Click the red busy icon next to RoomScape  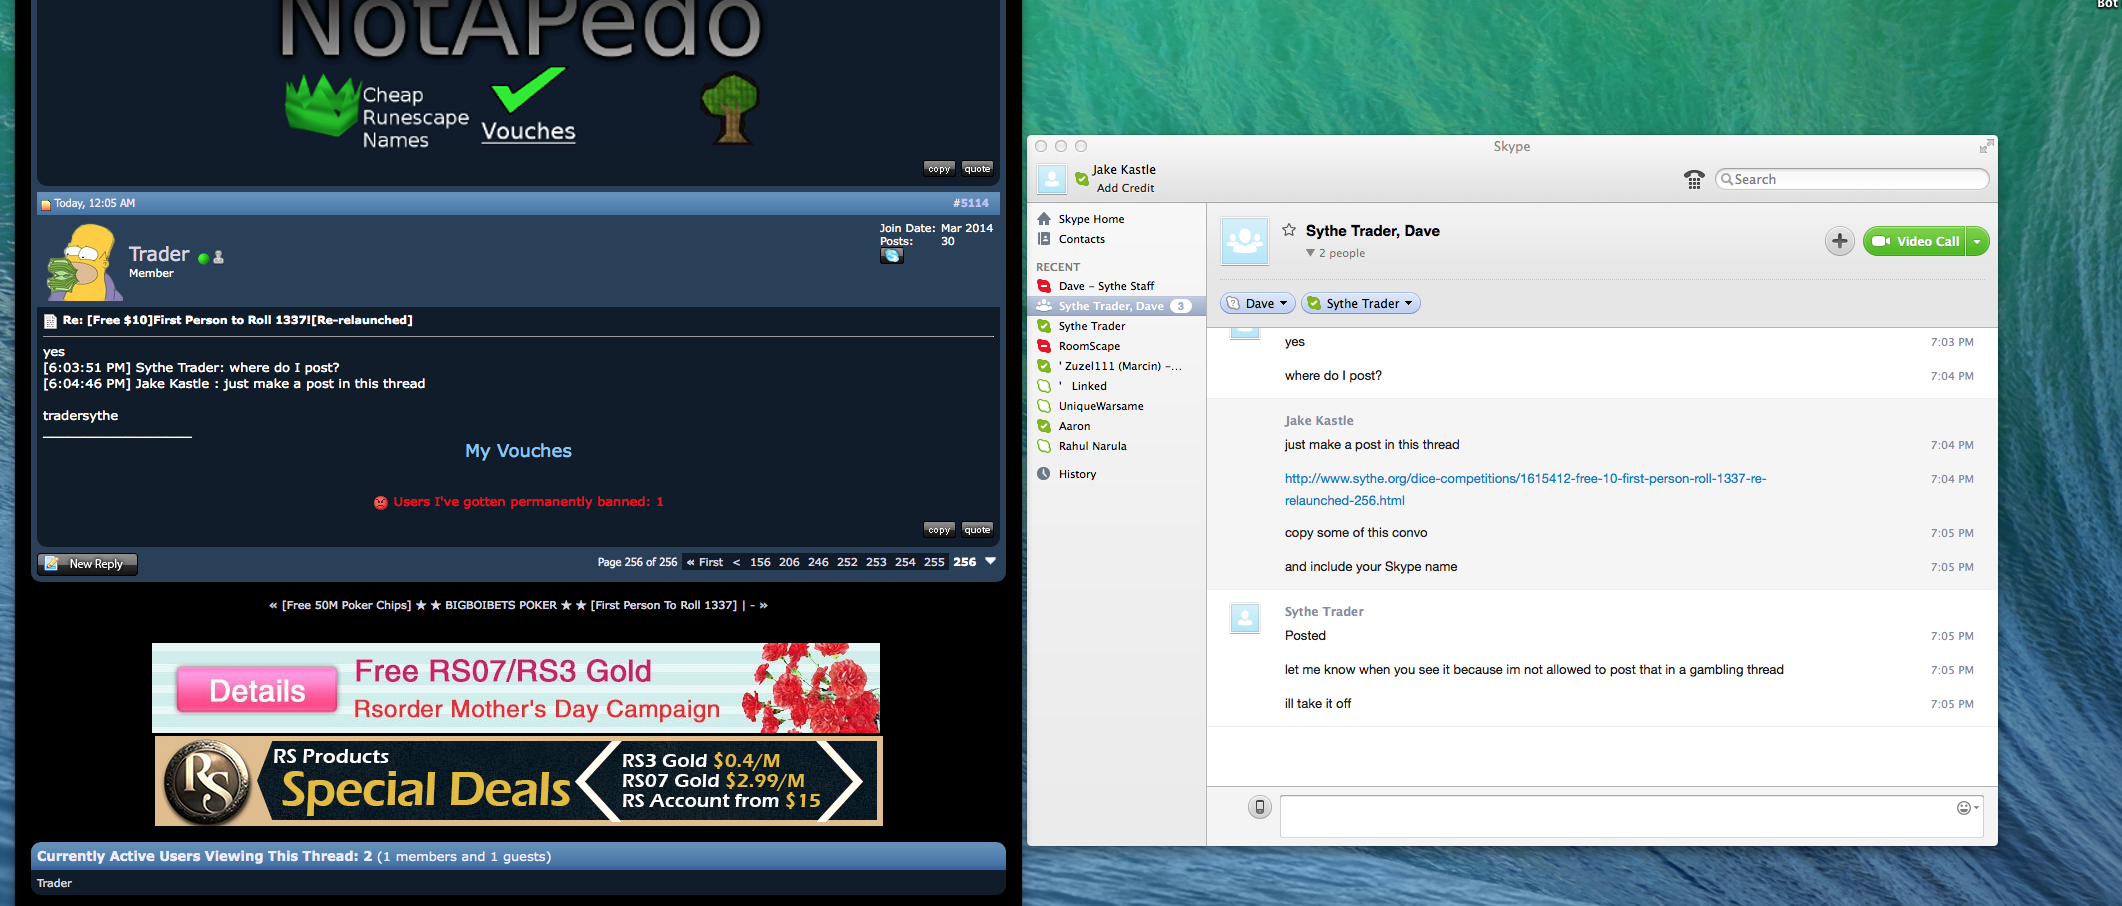click(1044, 346)
